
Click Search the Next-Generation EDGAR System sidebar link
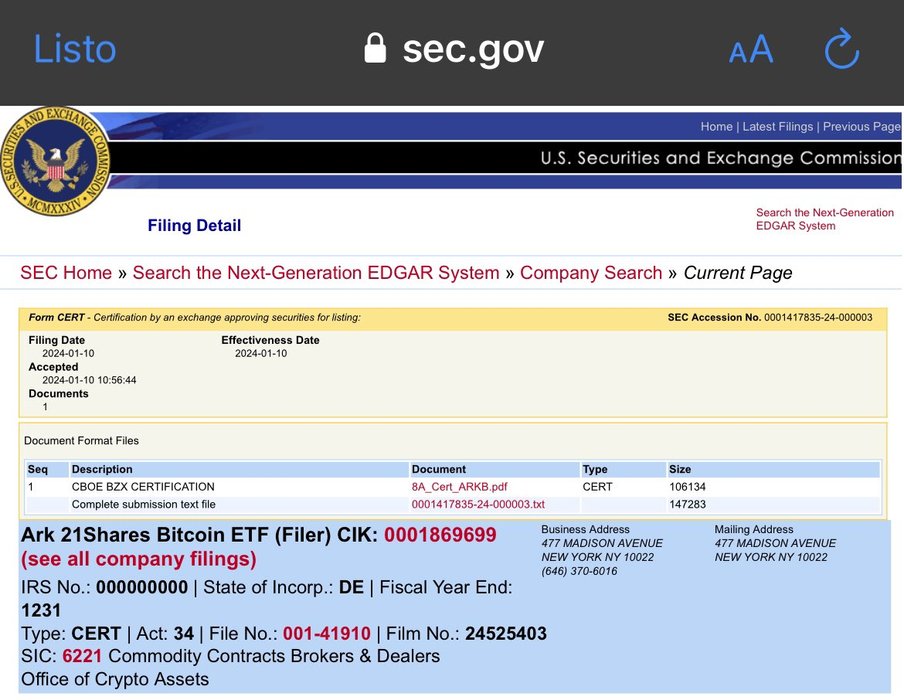824,219
